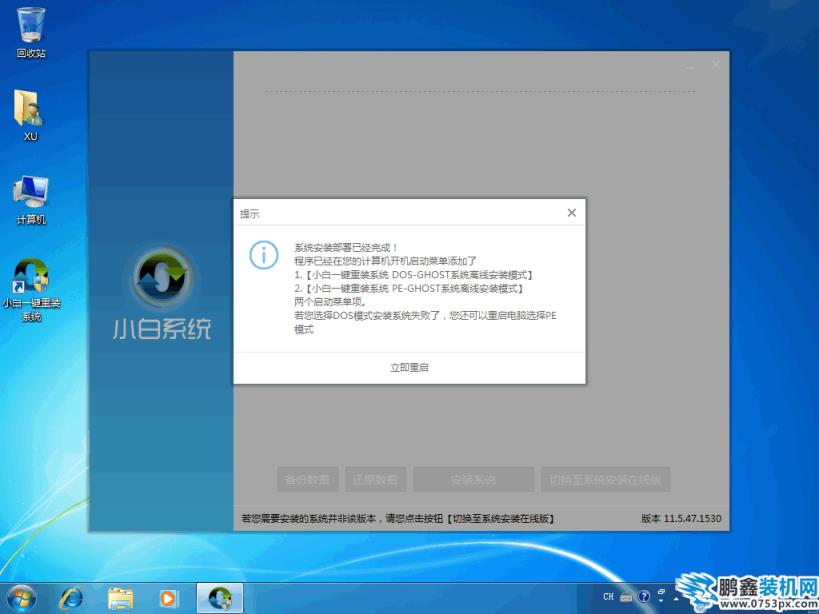Click the dimmed 还原数据 restore data button
The height and width of the screenshot is (614, 819).
376,479
